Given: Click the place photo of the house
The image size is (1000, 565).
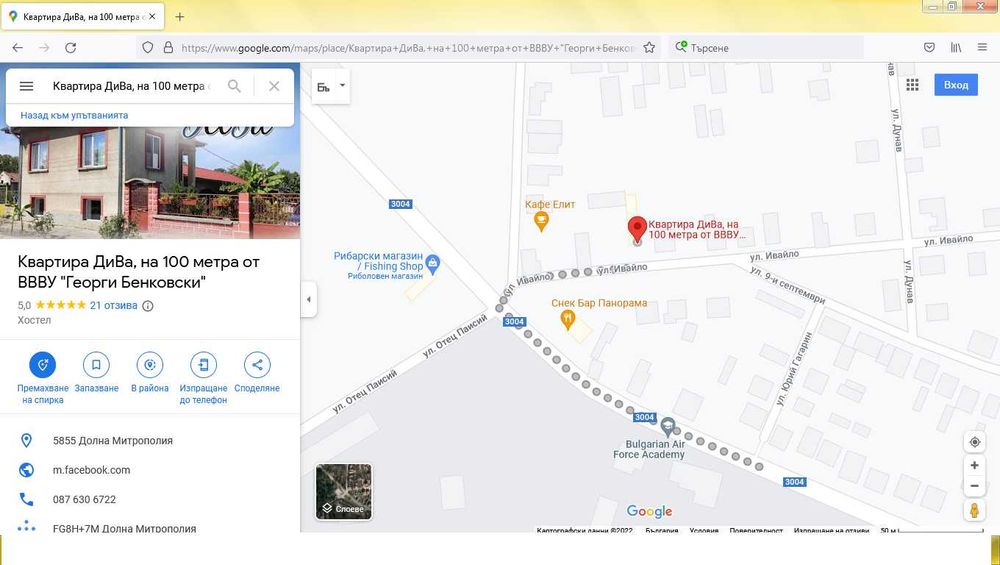Looking at the screenshot, I should point(150,182).
